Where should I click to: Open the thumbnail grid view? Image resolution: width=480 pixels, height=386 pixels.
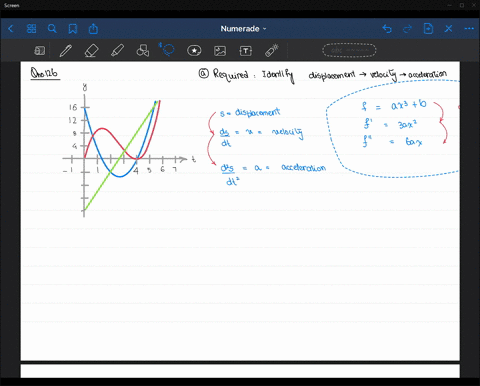(x=31, y=29)
